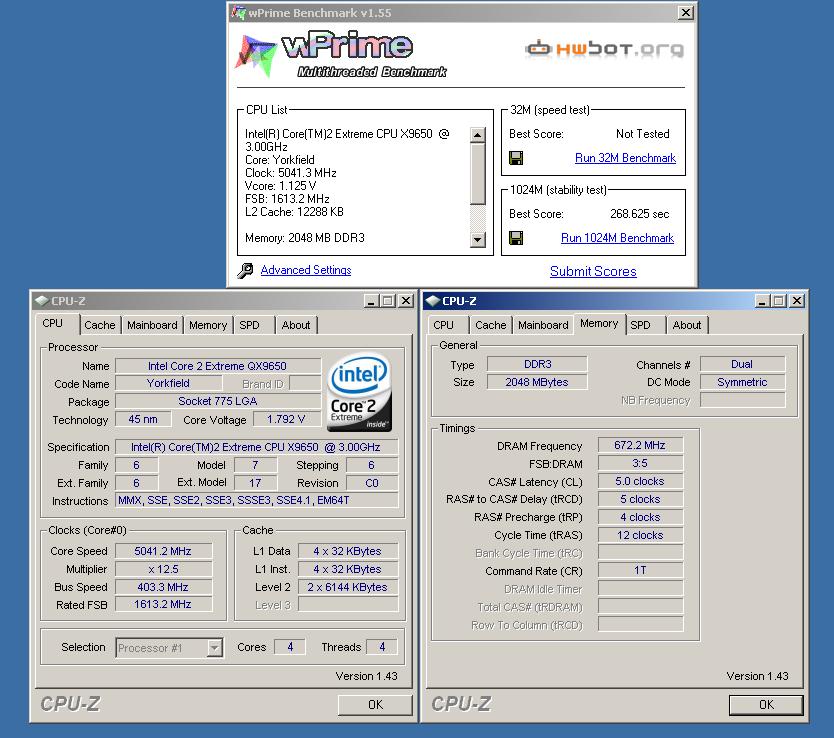Open About tab in left CPU-Z window
Viewport: 834px width, 738px height.
point(296,325)
